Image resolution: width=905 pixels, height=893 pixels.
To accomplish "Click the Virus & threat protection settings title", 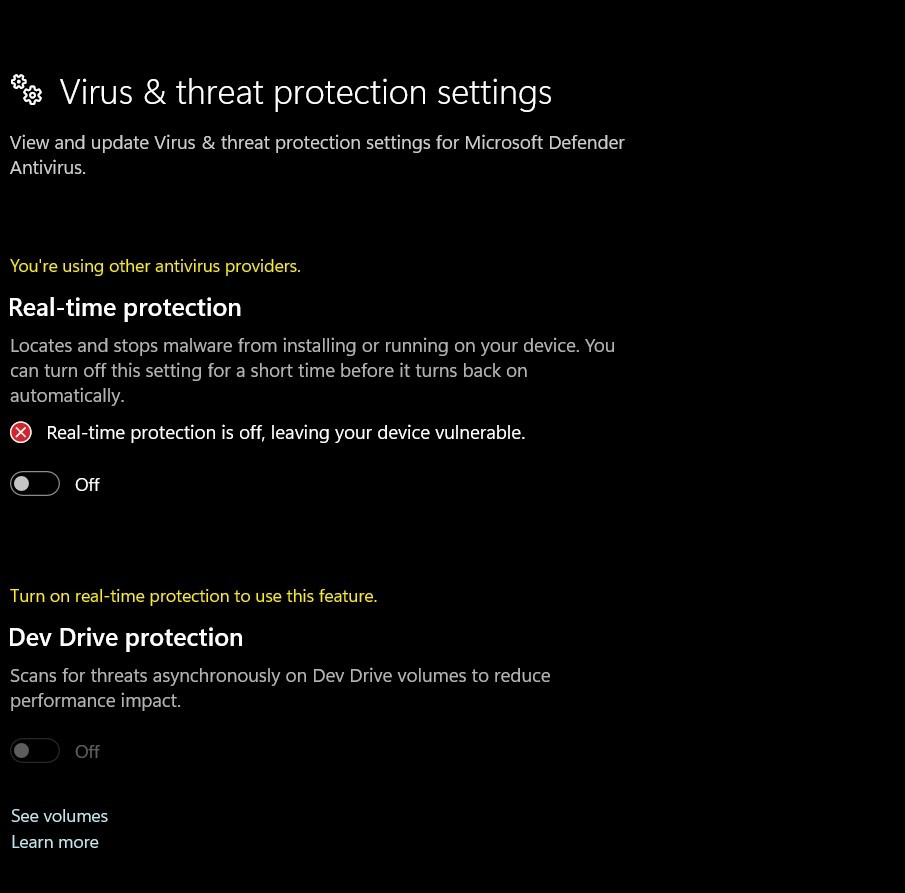I will point(306,92).
